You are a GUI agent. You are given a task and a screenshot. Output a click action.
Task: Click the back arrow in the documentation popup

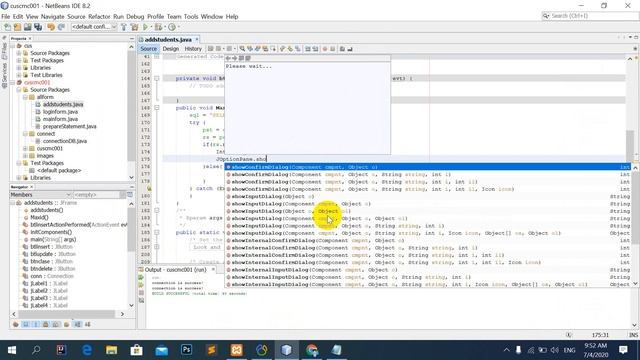(x=228, y=58)
